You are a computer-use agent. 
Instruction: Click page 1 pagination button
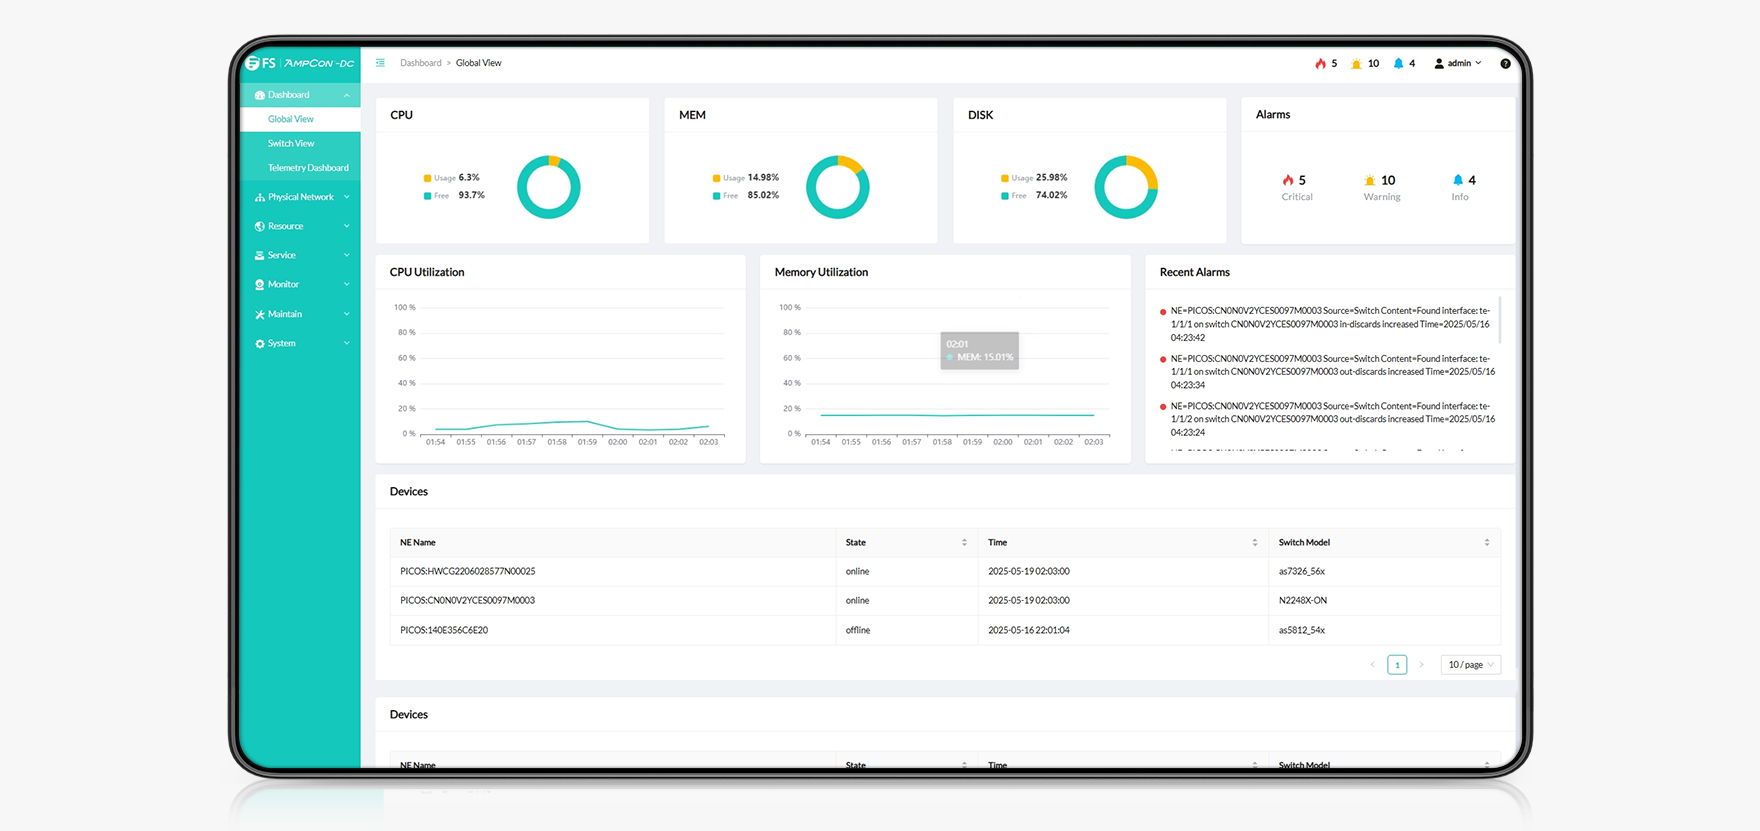pyautogui.click(x=1397, y=665)
